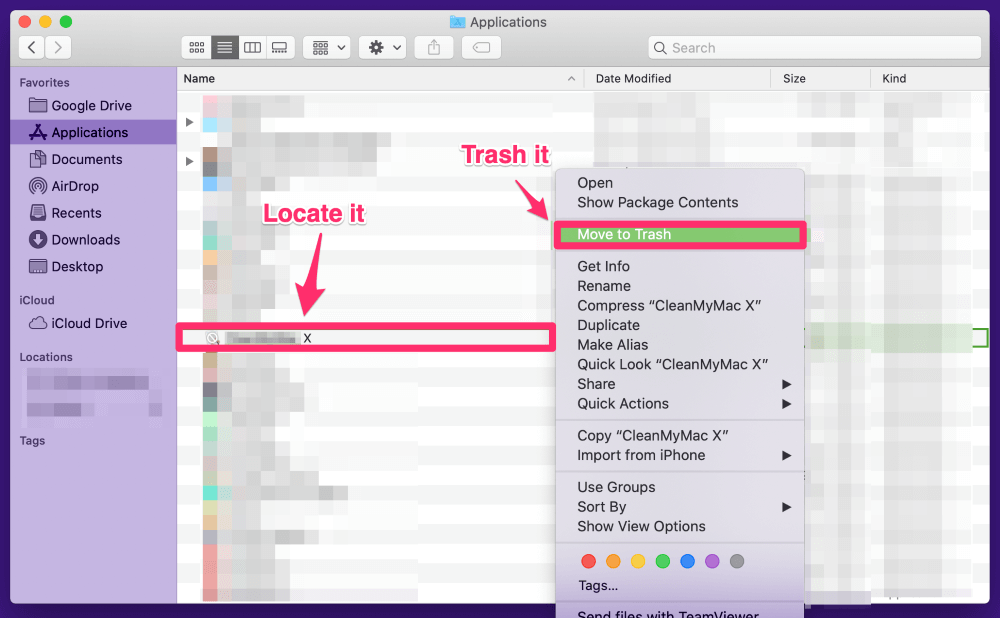Open AirDrop from the sidebar
The image size is (1000, 618).
coord(93,186)
